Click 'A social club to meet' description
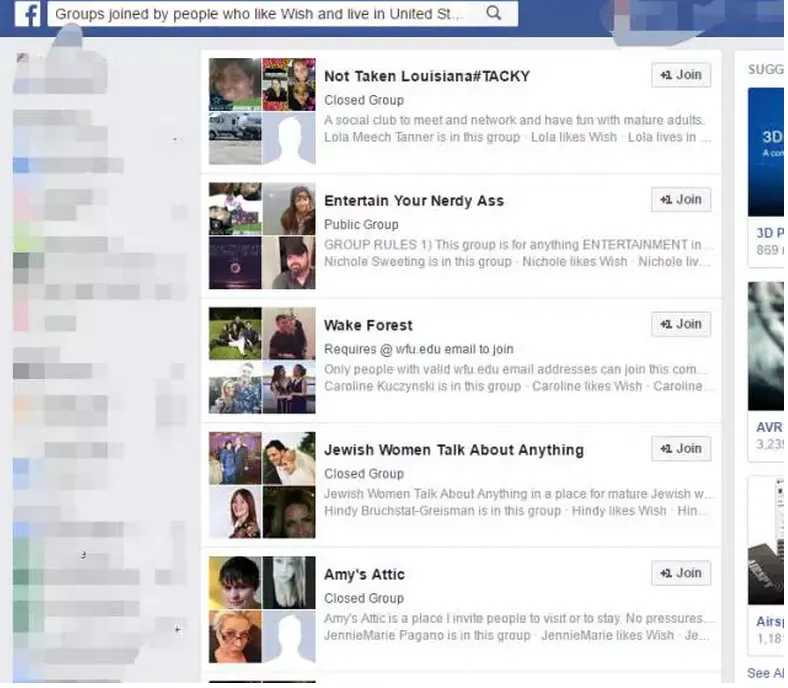The width and height of the screenshot is (788, 688). (x=514, y=120)
